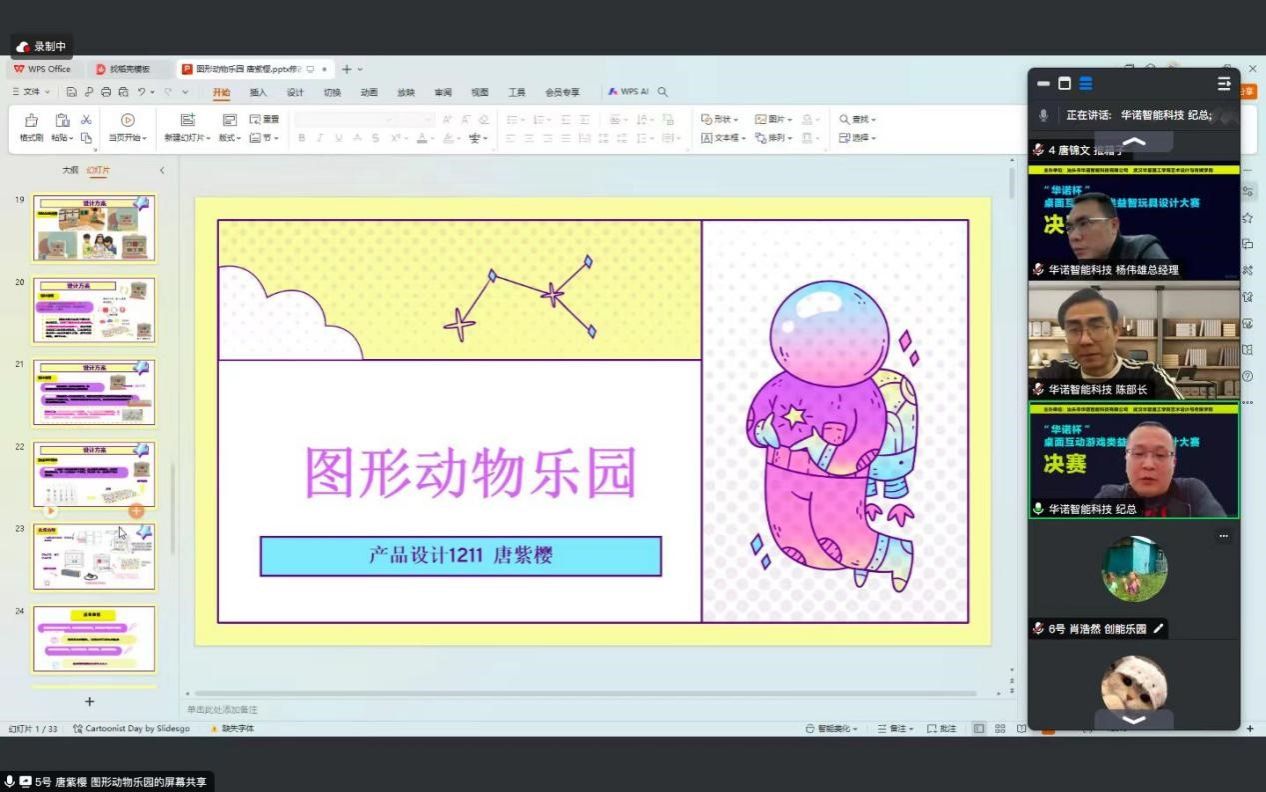Click the Print icon in quick access toolbar
This screenshot has height=792, width=1266.
[x=105, y=92]
